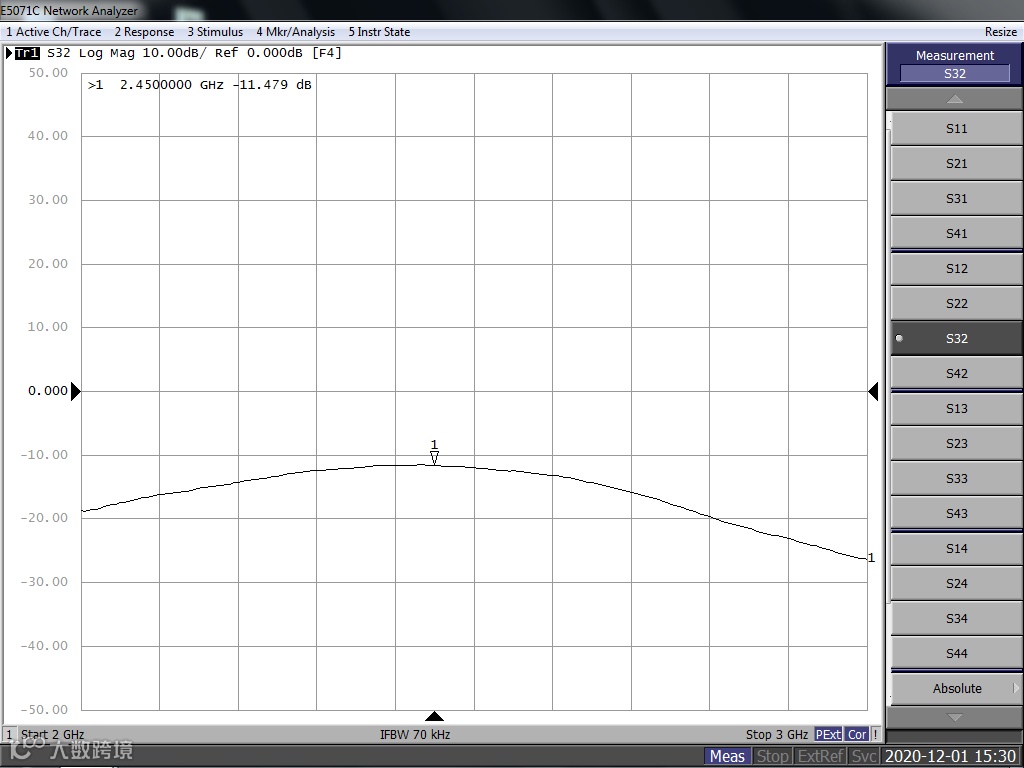Click the Meas status indicator
Screen dimensions: 1024x768
[x=727, y=756]
